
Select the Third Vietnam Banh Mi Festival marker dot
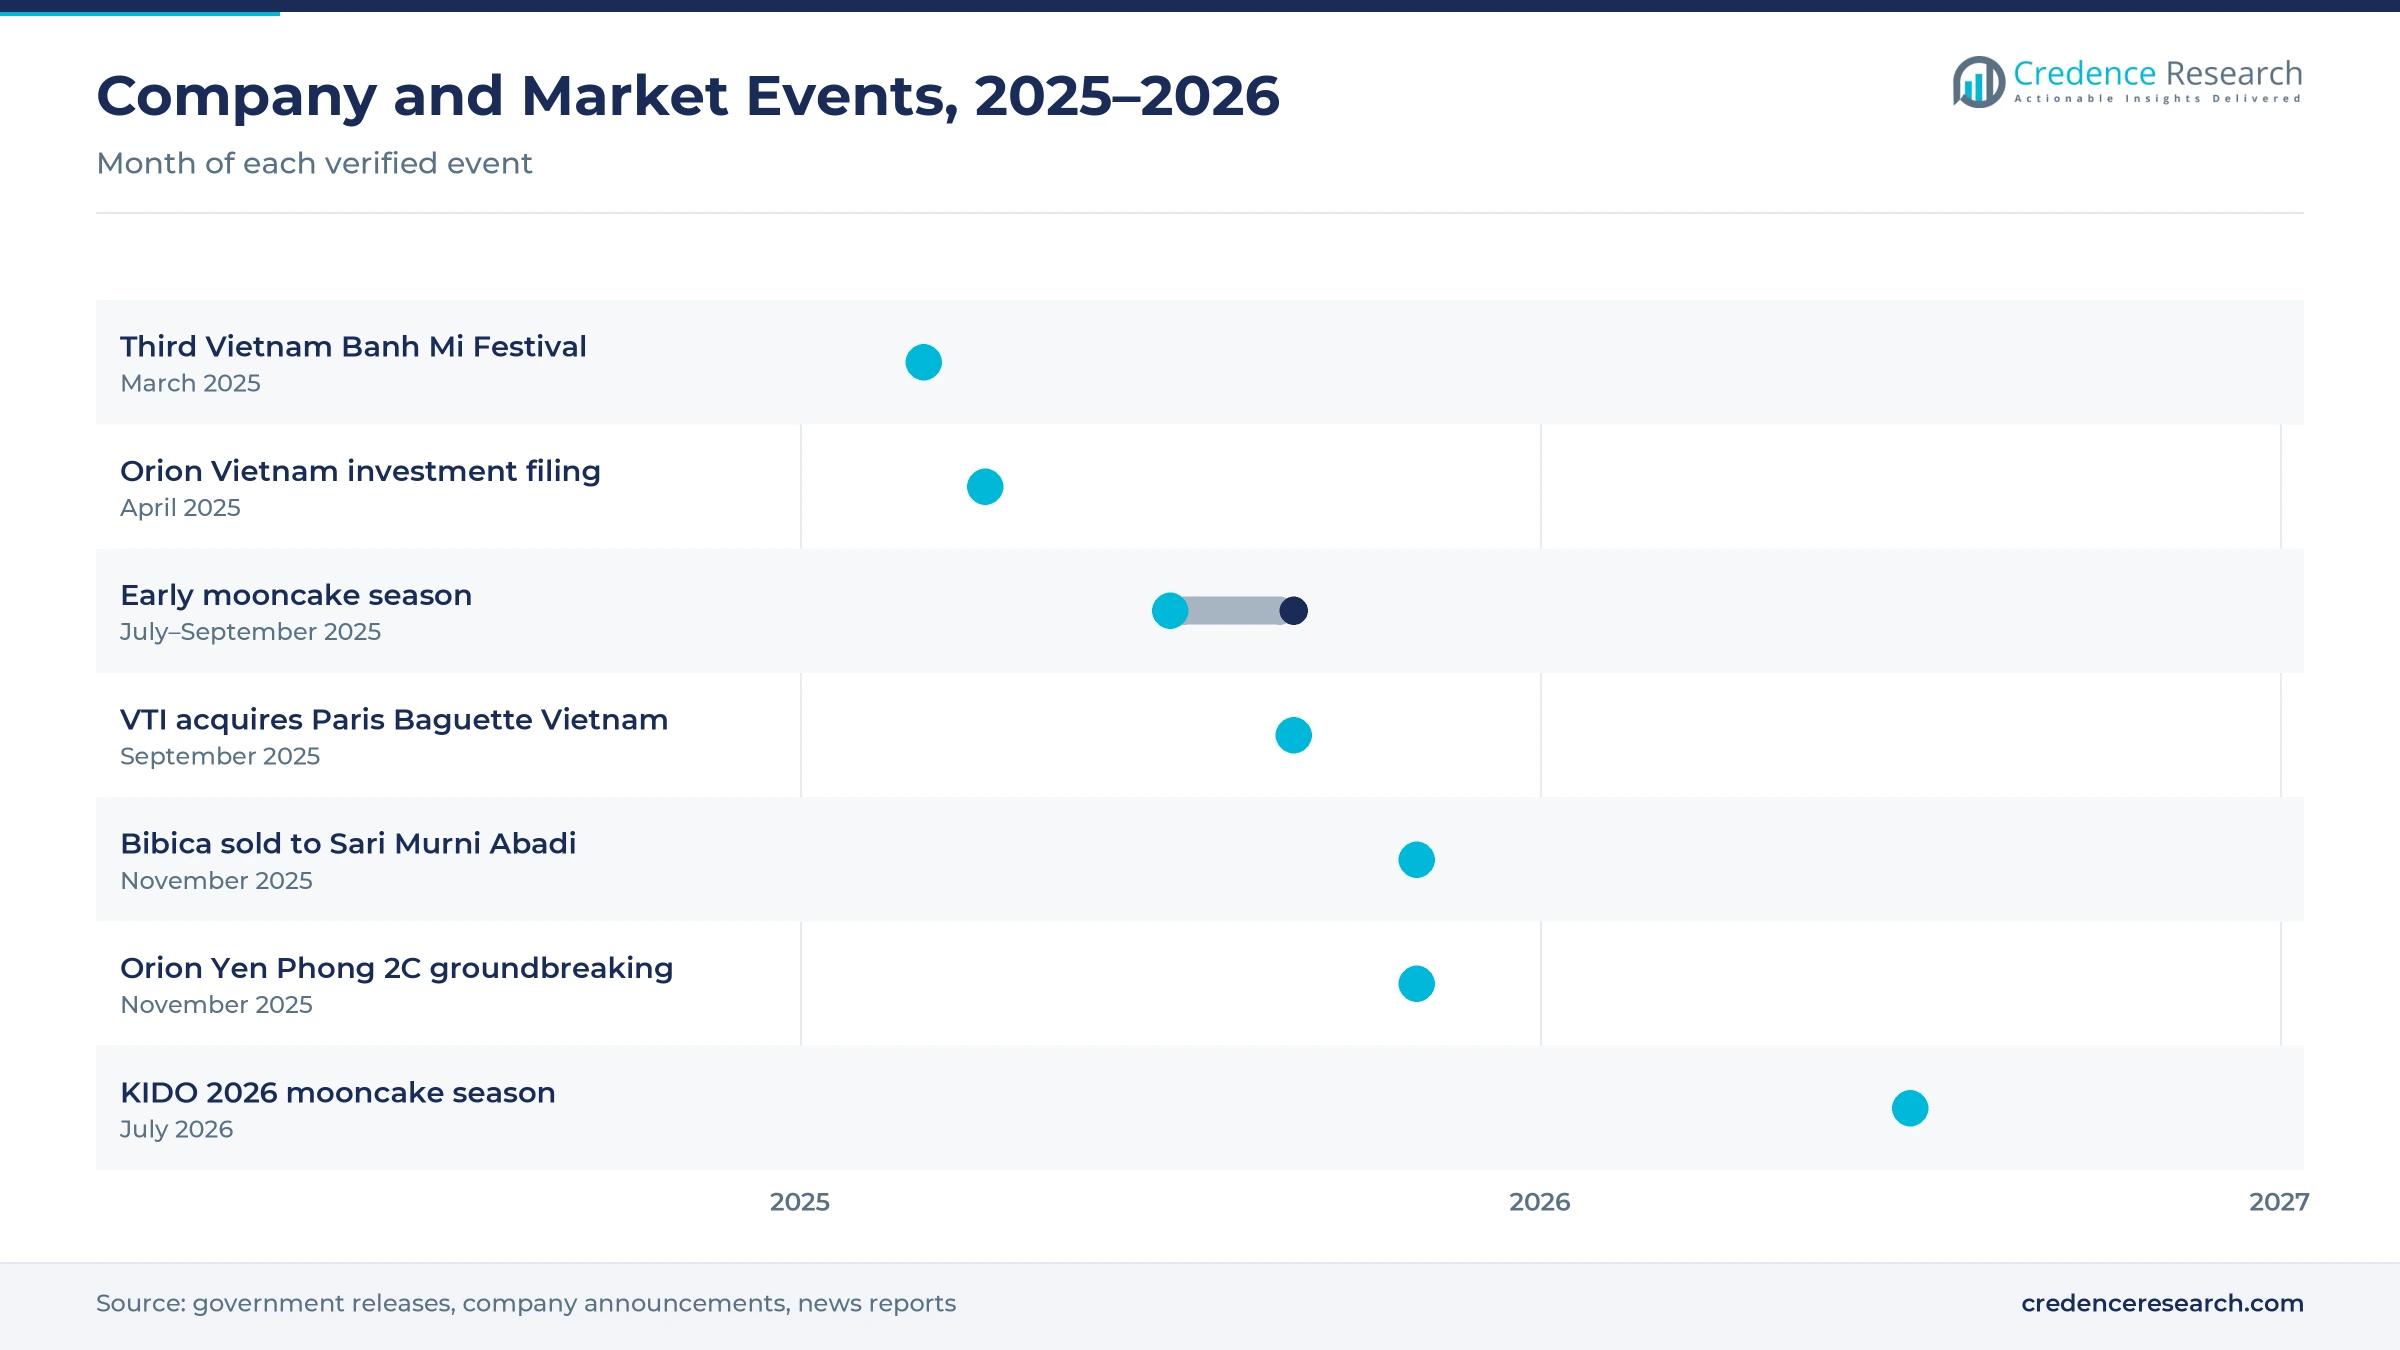pos(923,362)
